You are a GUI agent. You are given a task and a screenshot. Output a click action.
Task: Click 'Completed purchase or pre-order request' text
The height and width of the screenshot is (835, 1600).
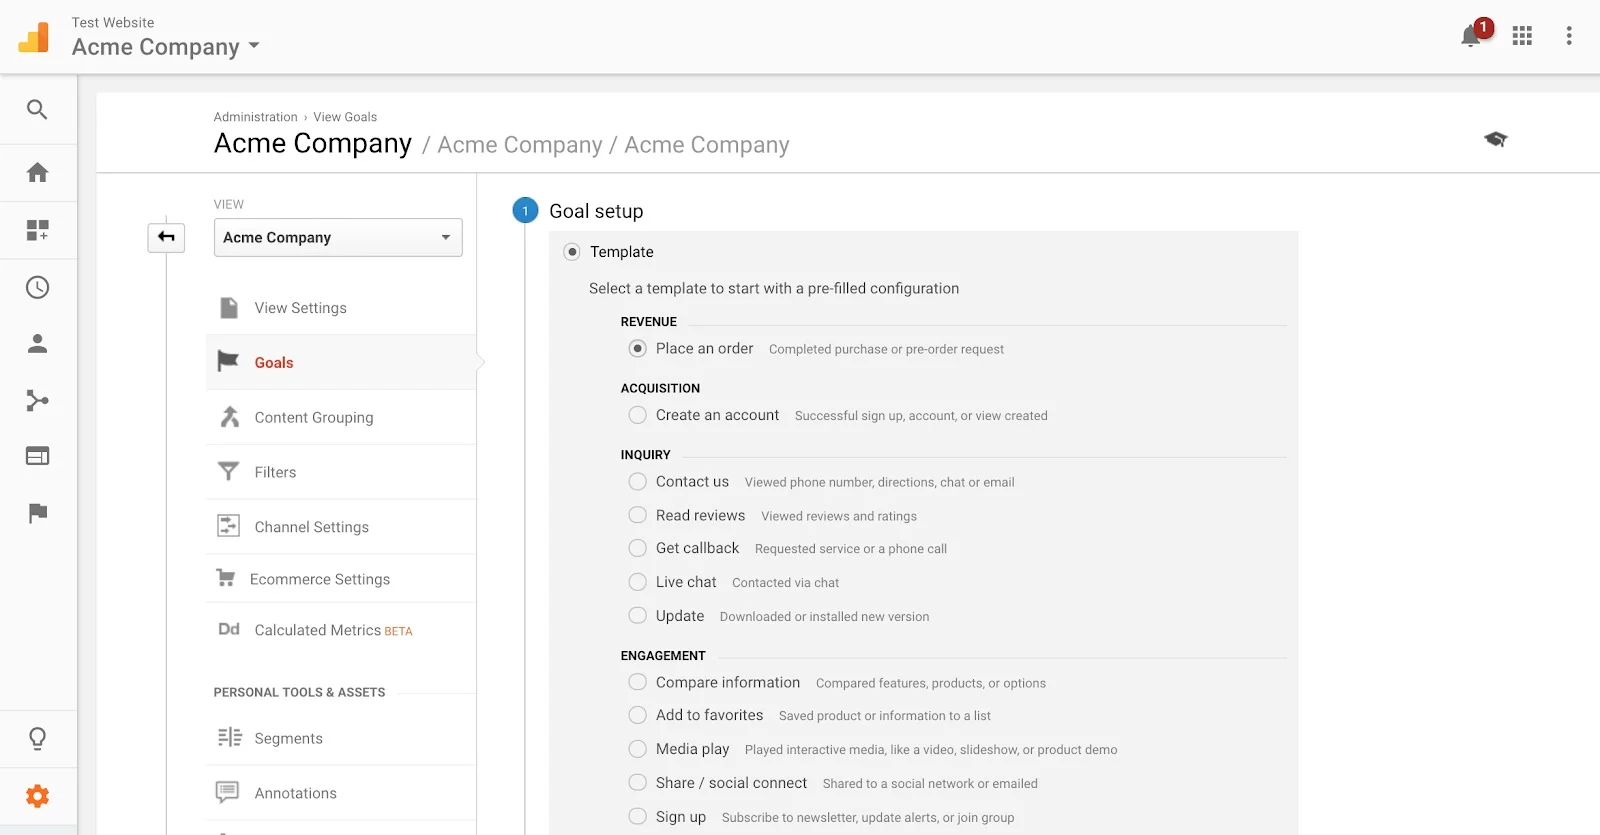(886, 349)
